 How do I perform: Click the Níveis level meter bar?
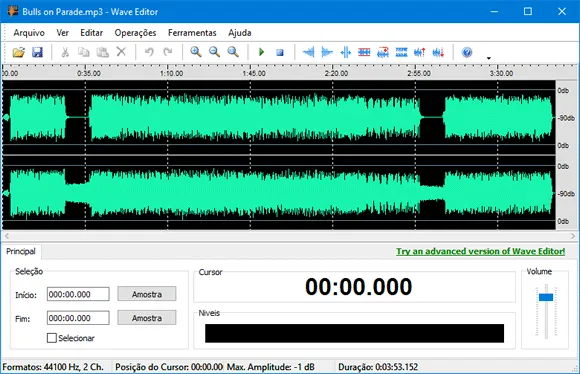[x=354, y=333]
